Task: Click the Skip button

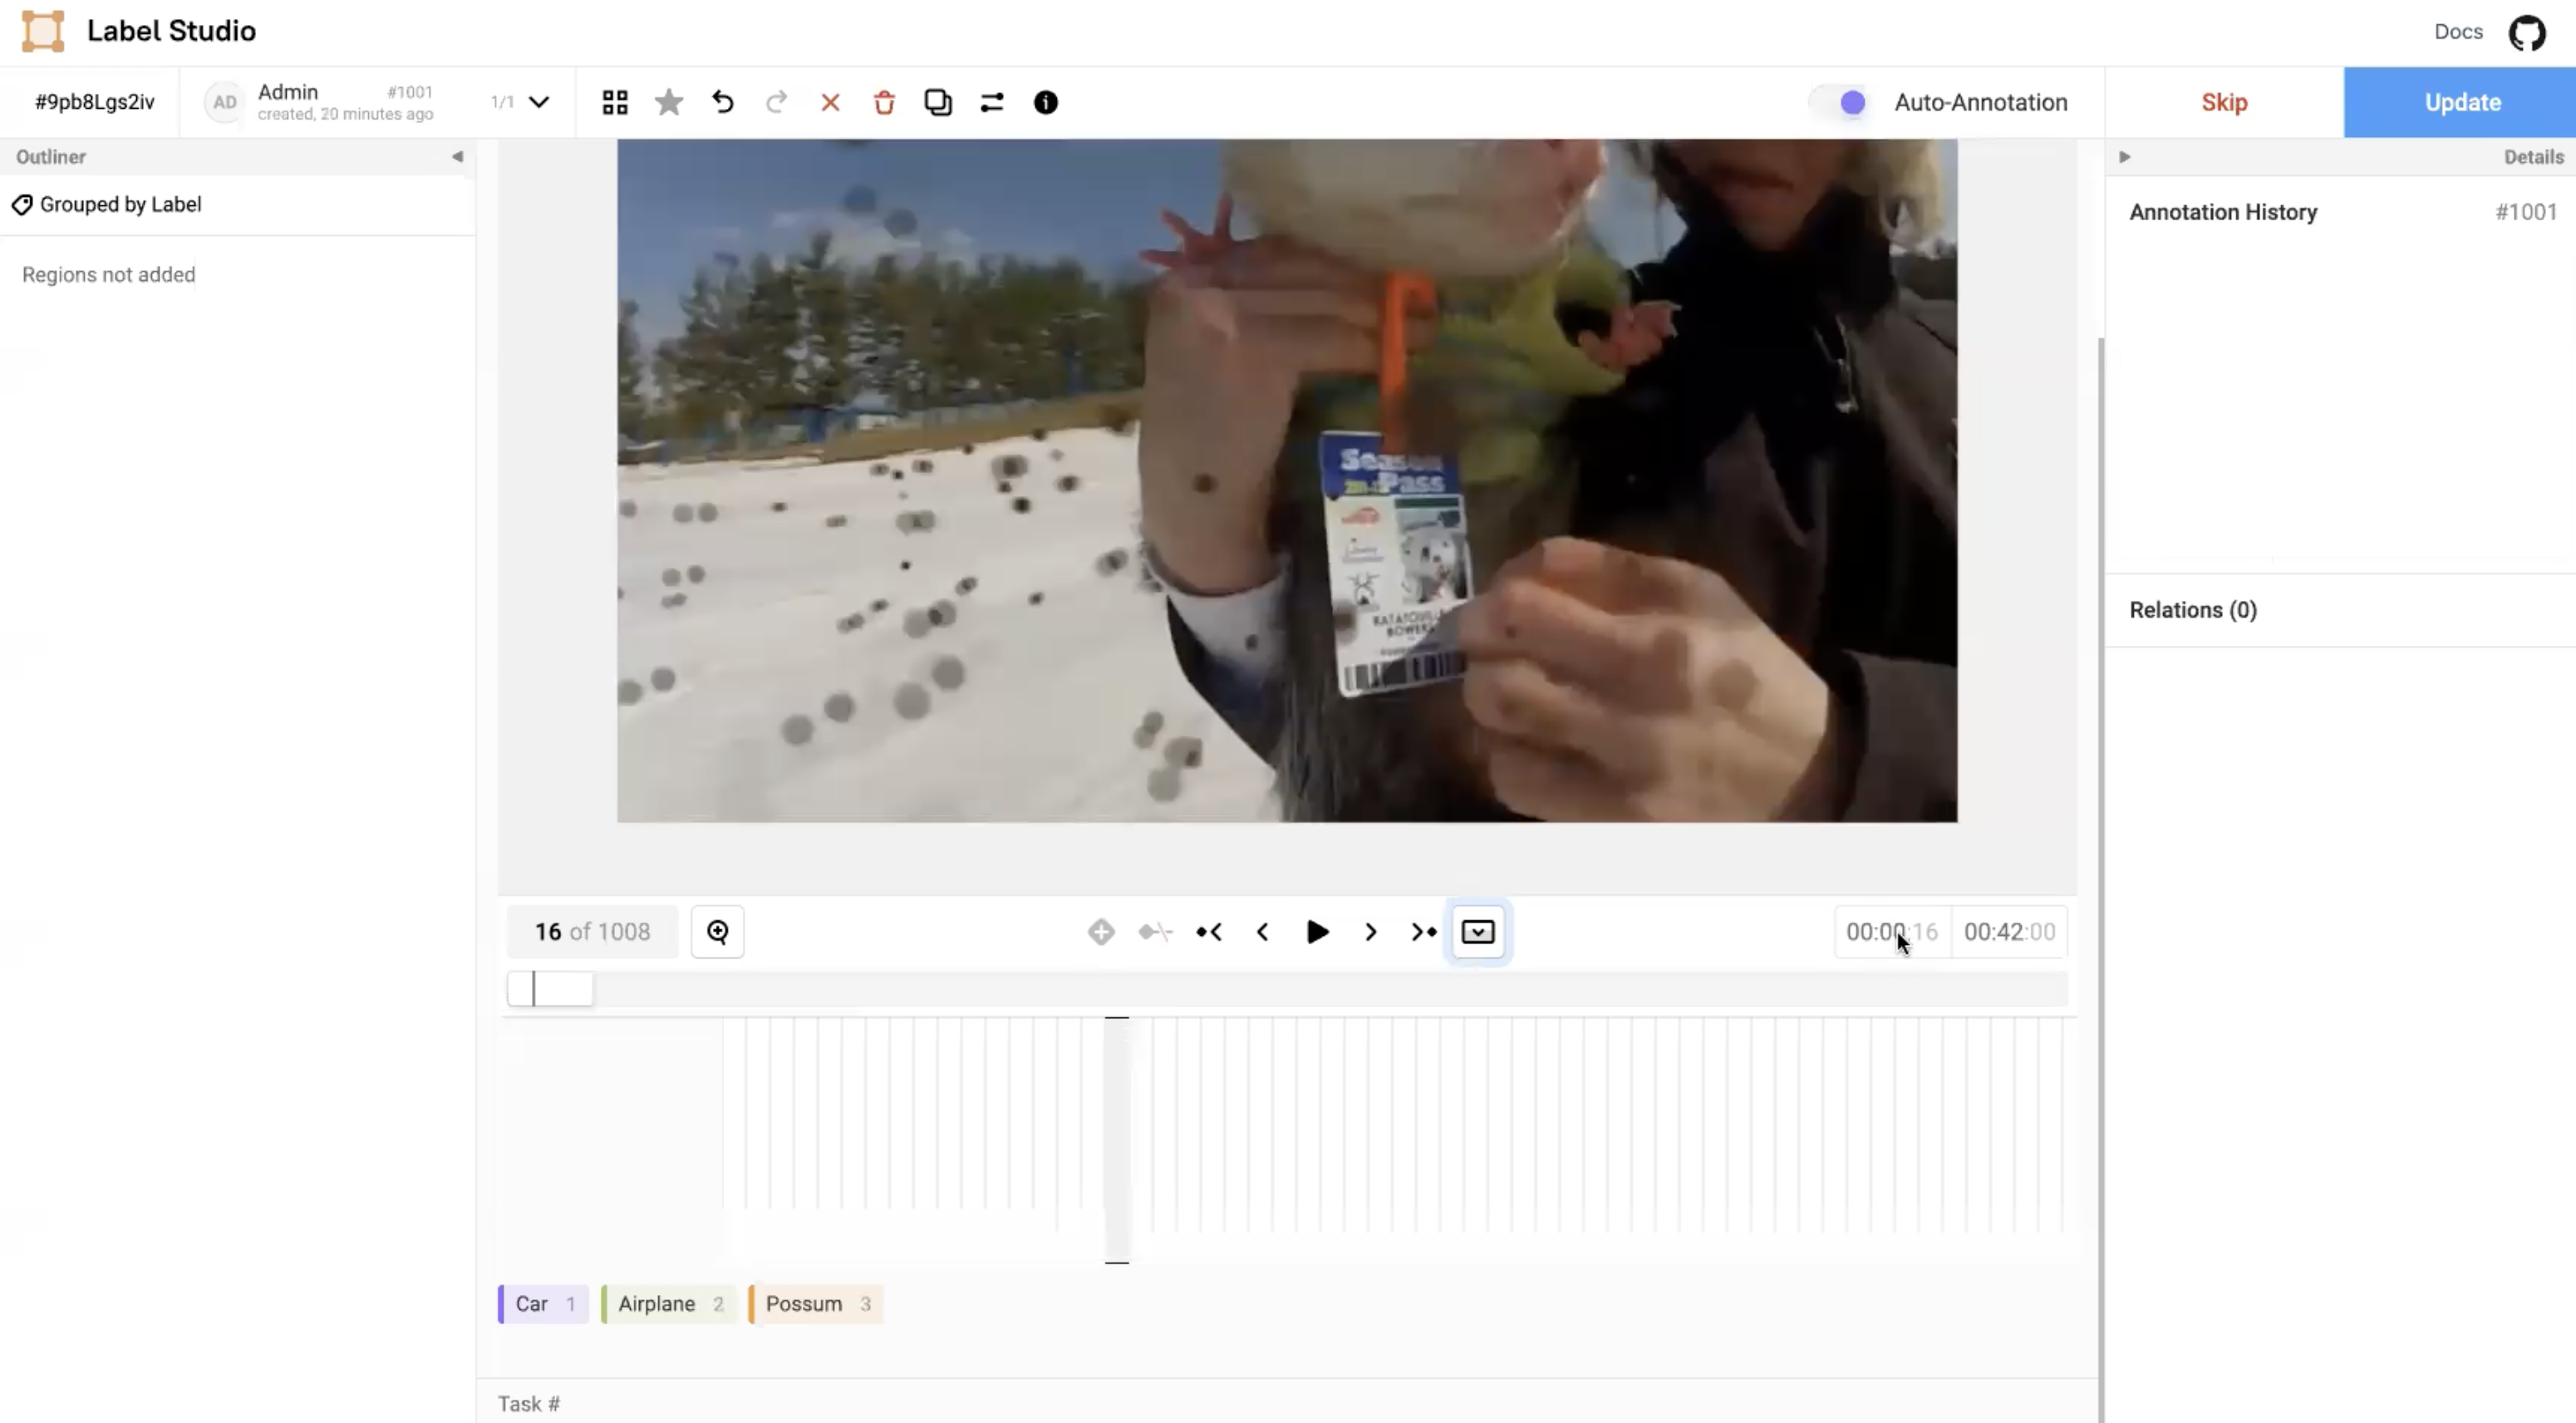Action: [2224, 102]
